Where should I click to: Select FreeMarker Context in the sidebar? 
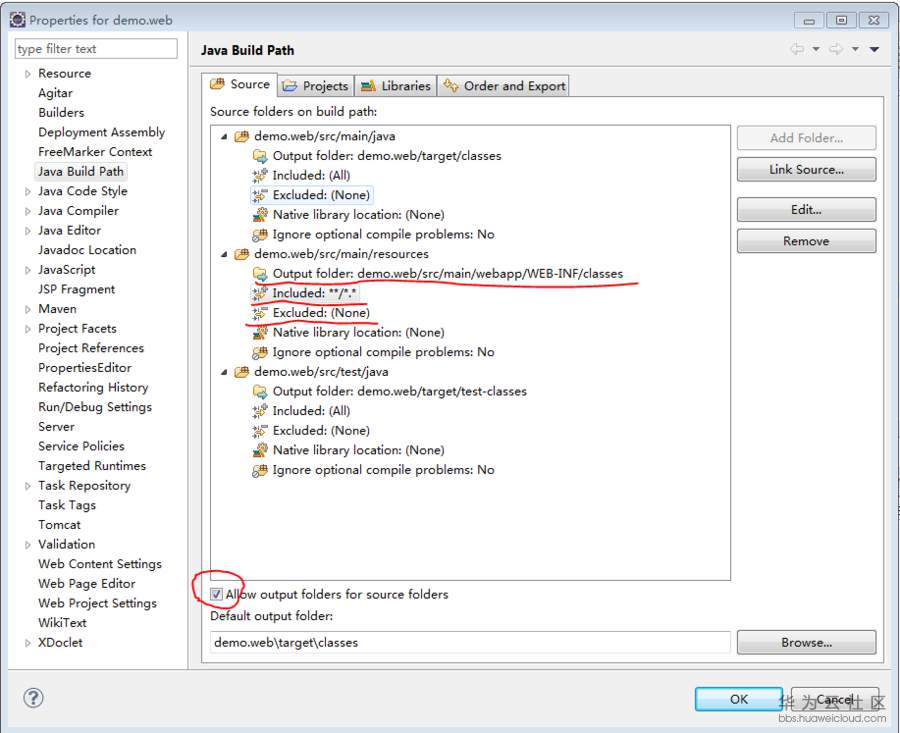click(x=95, y=152)
